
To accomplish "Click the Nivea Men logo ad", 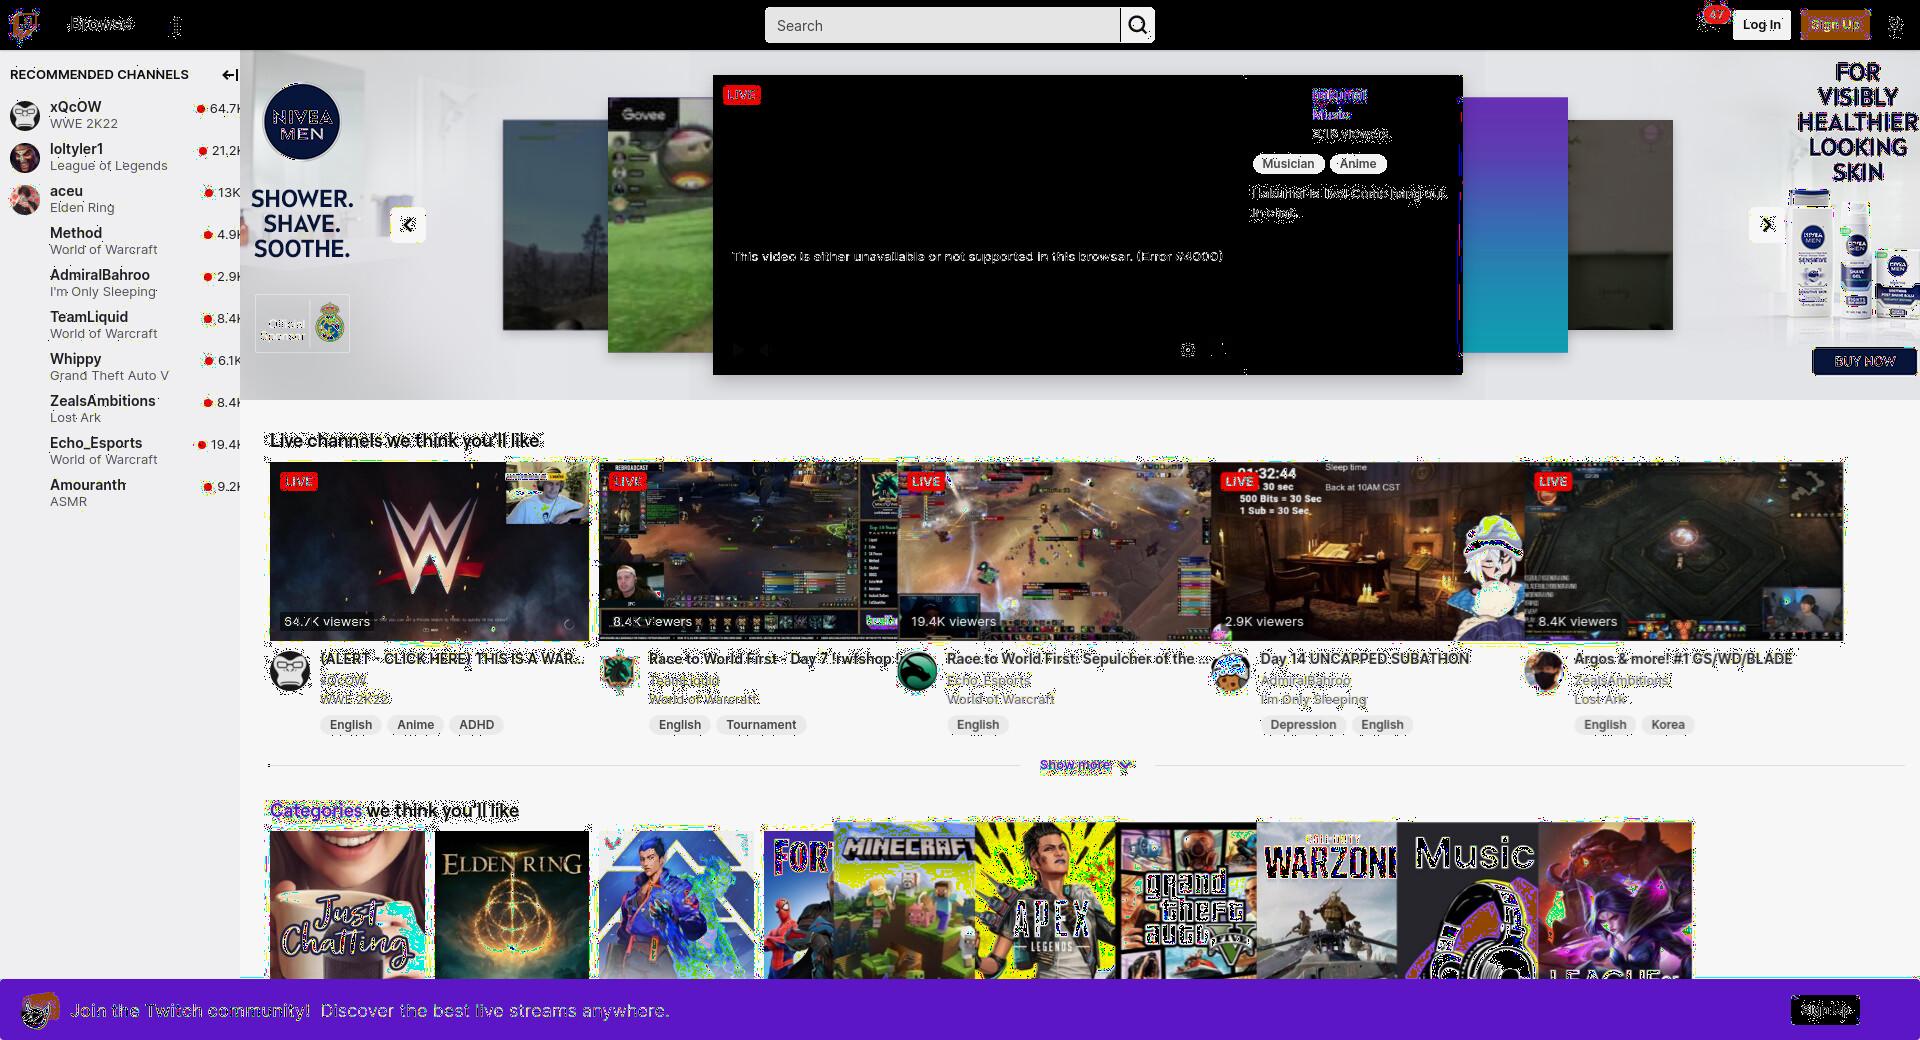I will [x=302, y=122].
